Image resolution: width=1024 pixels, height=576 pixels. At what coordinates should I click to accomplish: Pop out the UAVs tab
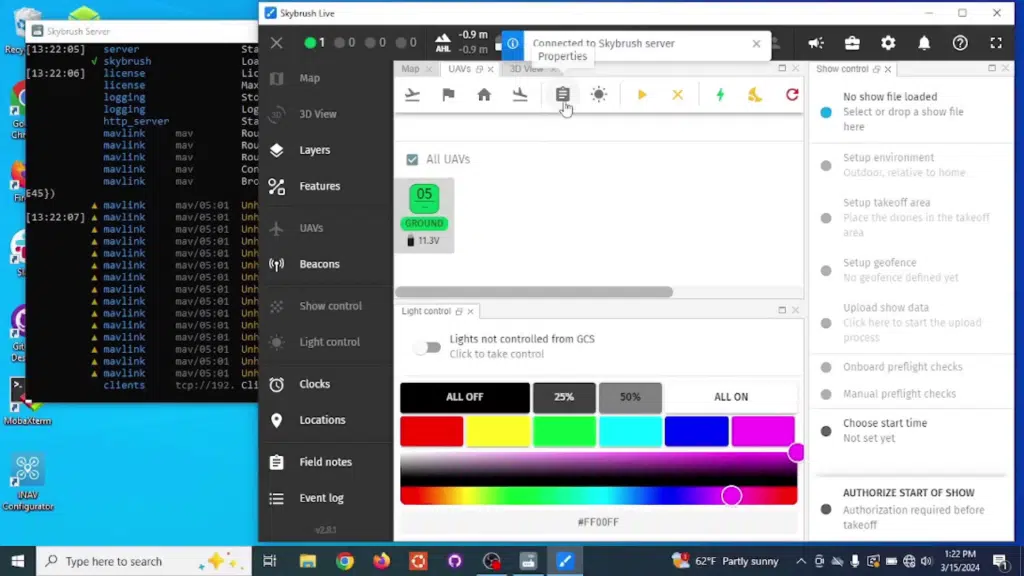pyautogui.click(x=479, y=69)
